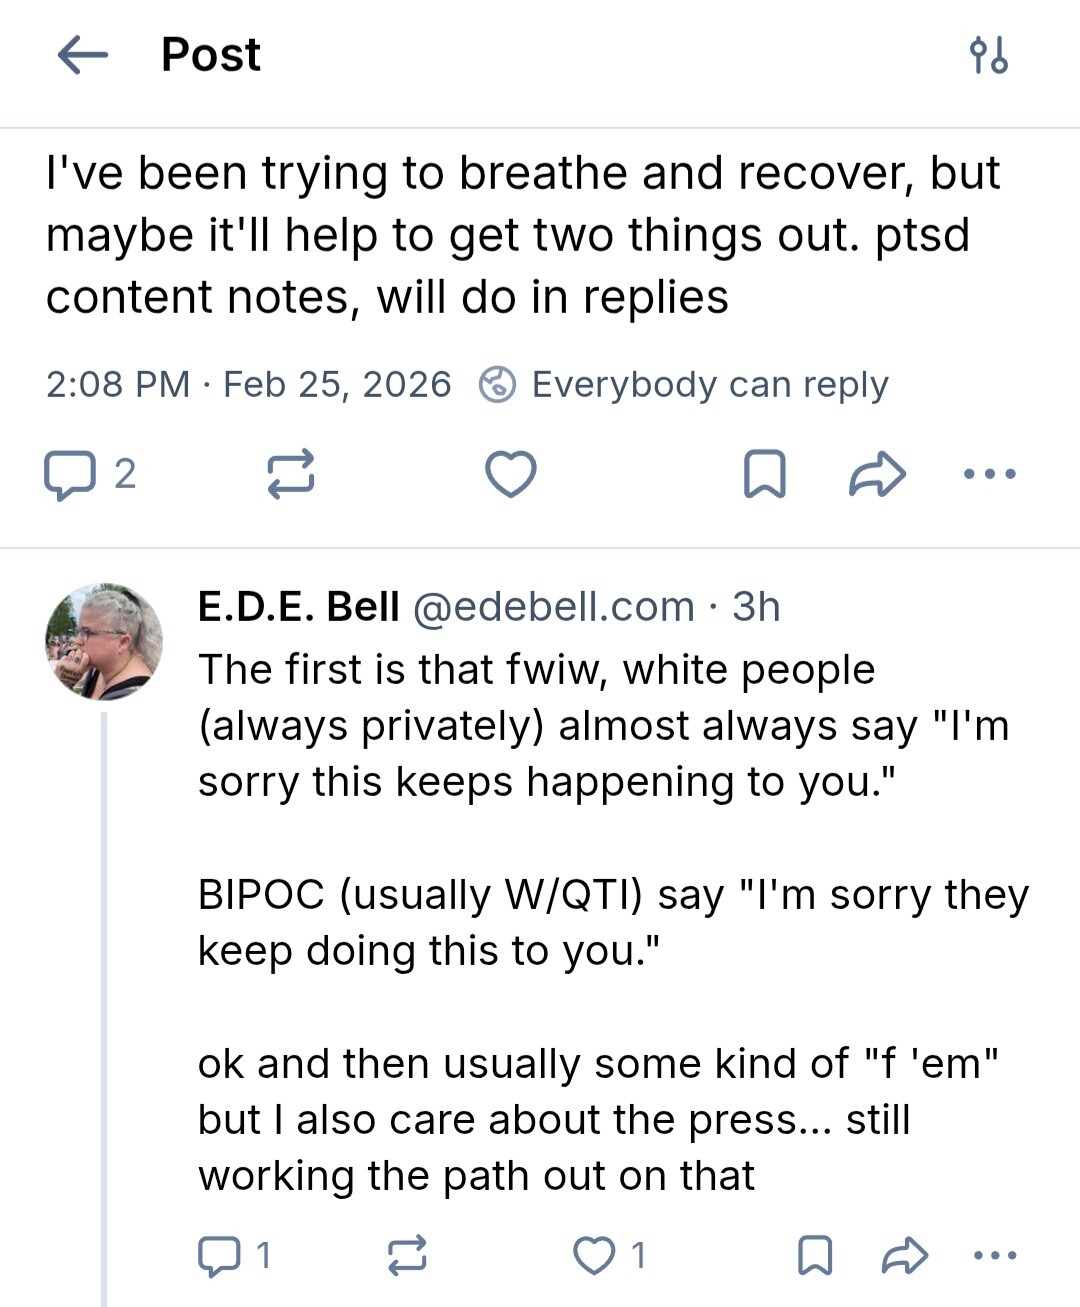Visit the @edebell.com handle

(553, 607)
